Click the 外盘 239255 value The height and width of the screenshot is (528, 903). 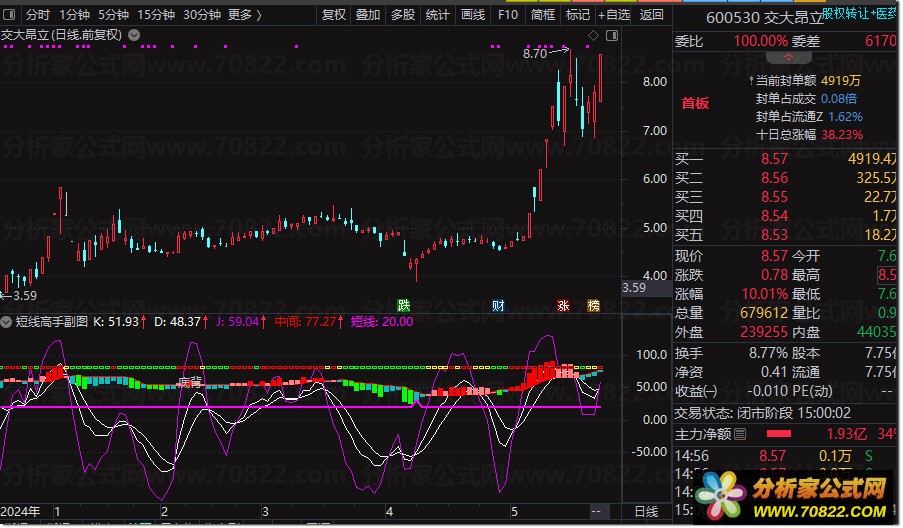click(x=764, y=332)
